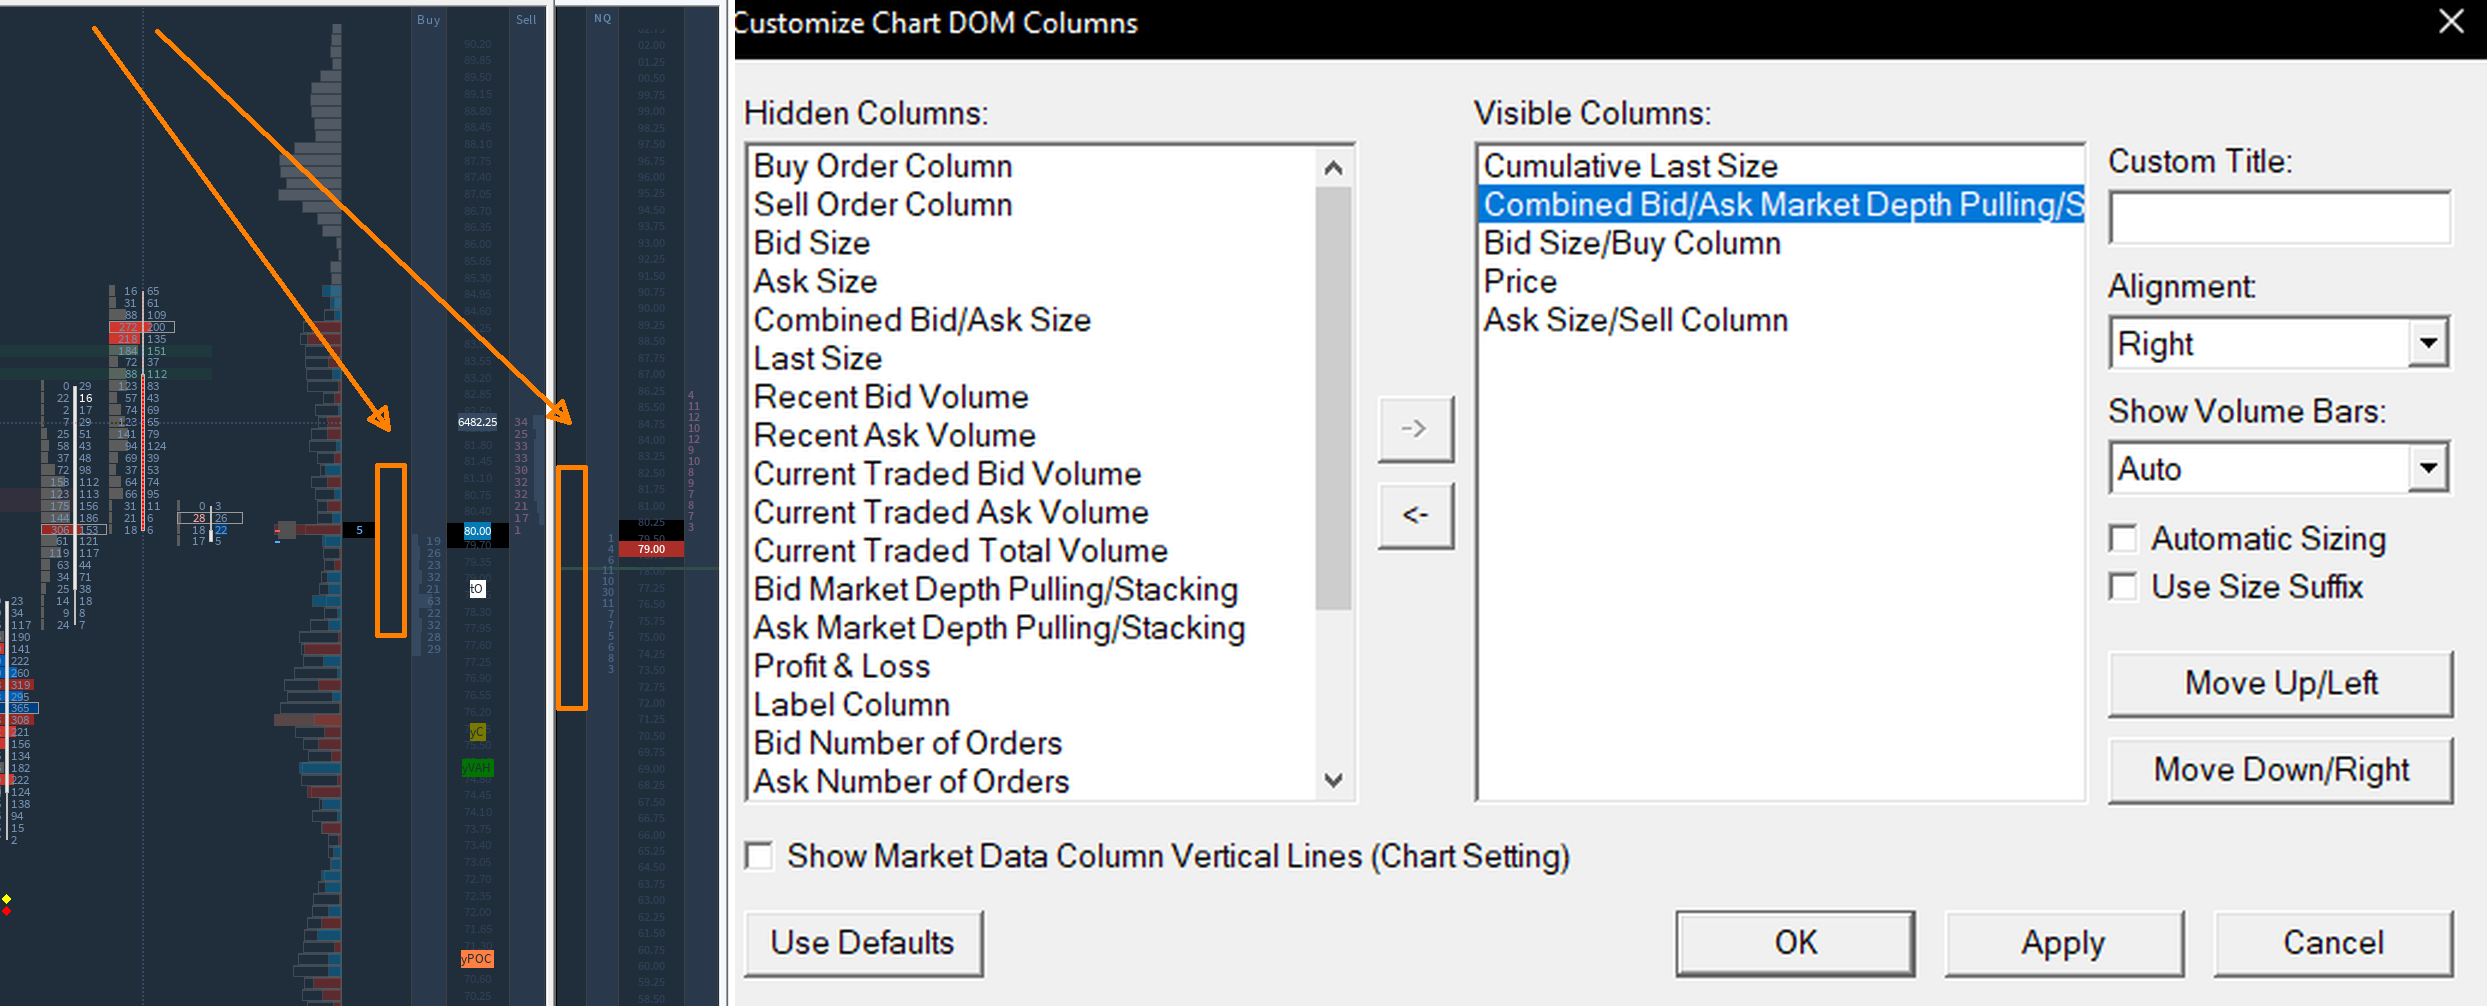Close the Customize Chart DOM Columns dialog
2487x1006 pixels.
[2451, 21]
